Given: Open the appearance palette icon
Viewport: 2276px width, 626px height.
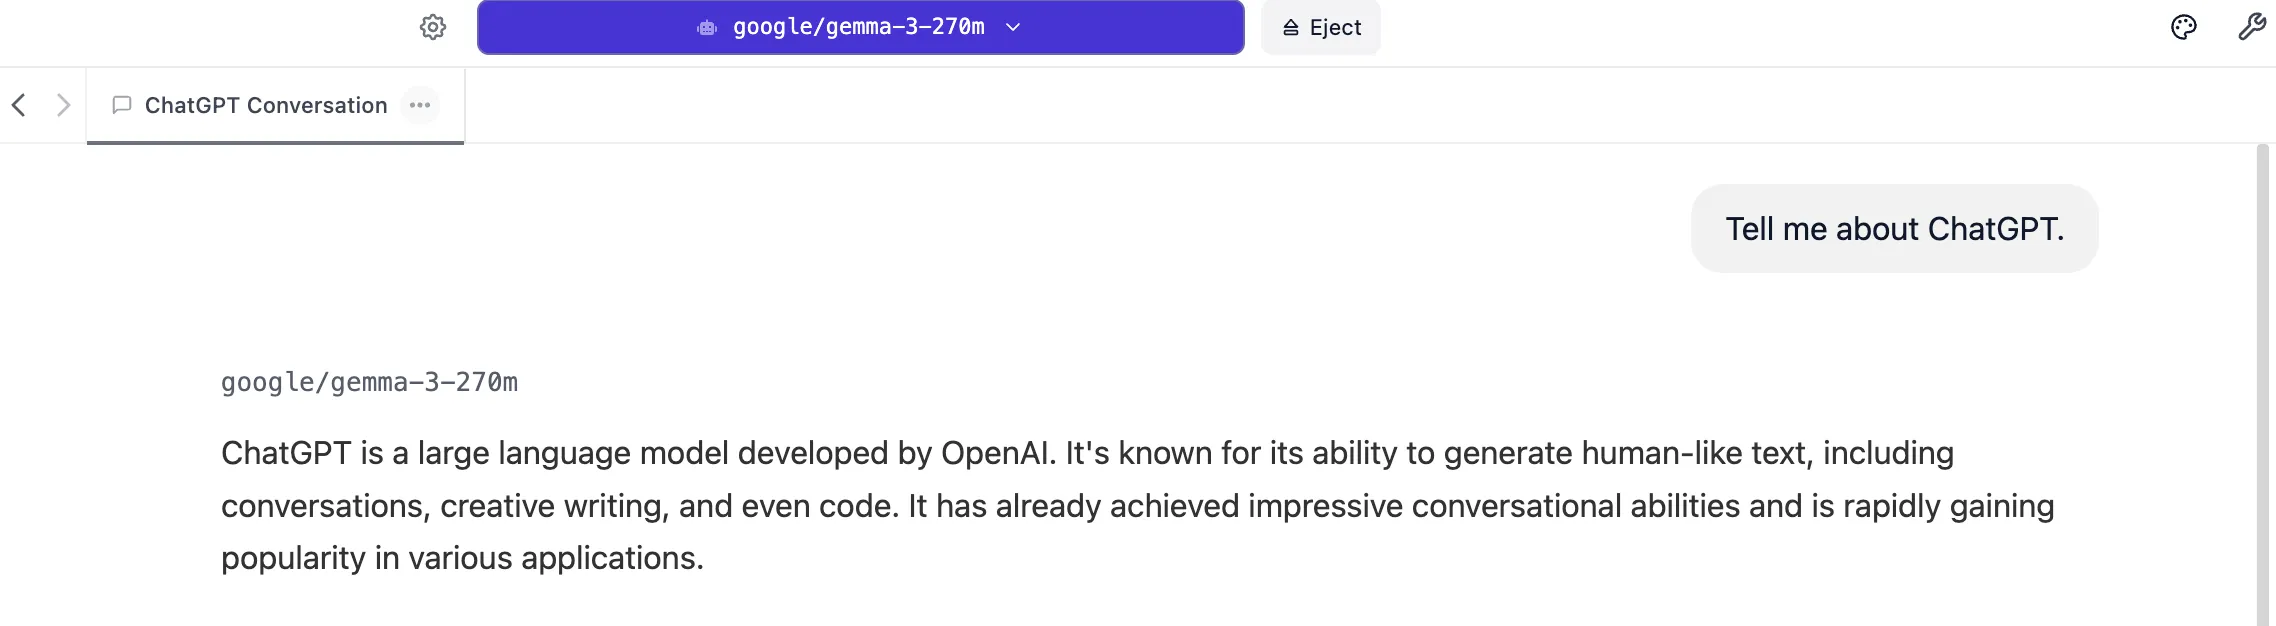Looking at the screenshot, I should point(2184,27).
